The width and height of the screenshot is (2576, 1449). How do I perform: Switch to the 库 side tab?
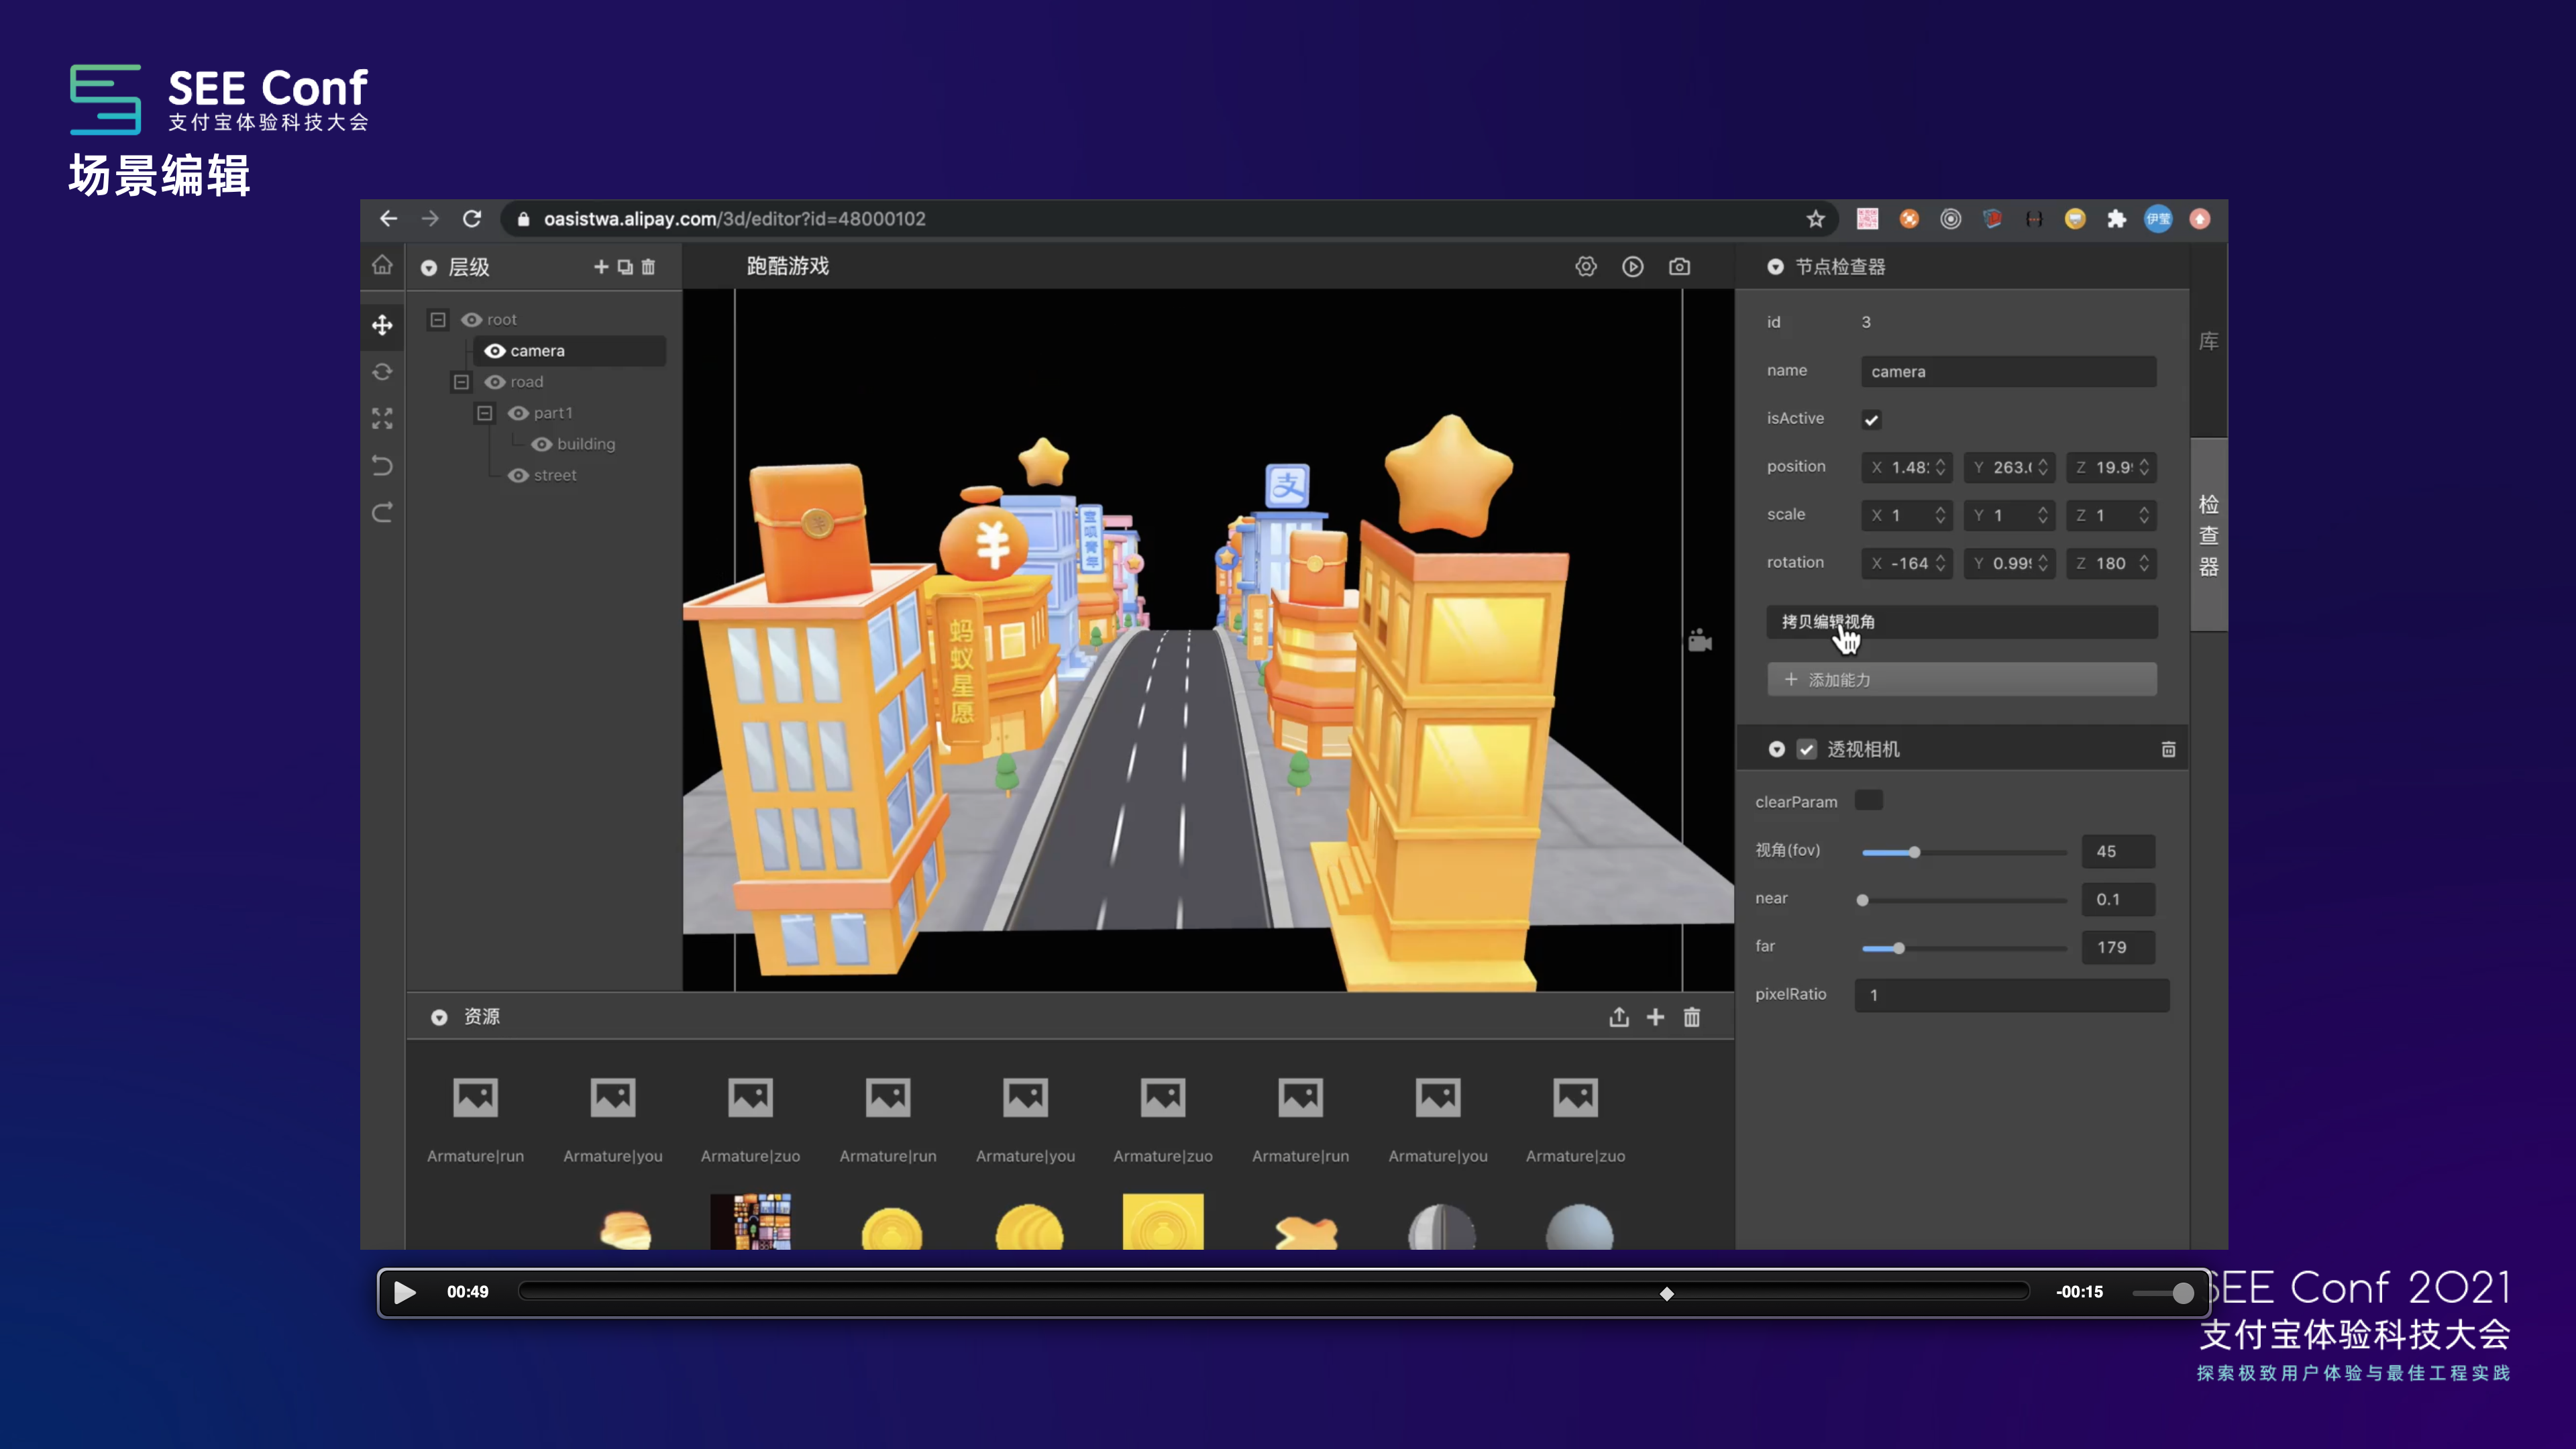click(2208, 342)
